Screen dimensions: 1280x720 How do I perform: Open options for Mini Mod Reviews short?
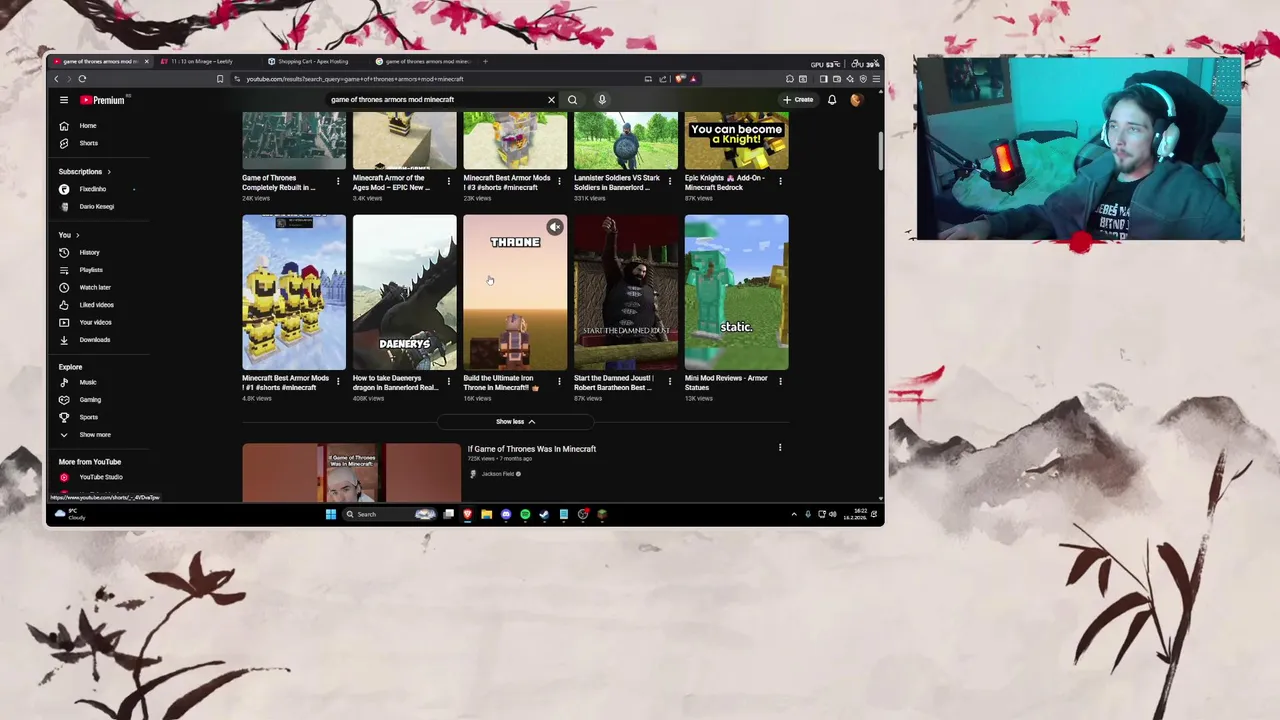pyautogui.click(x=780, y=381)
